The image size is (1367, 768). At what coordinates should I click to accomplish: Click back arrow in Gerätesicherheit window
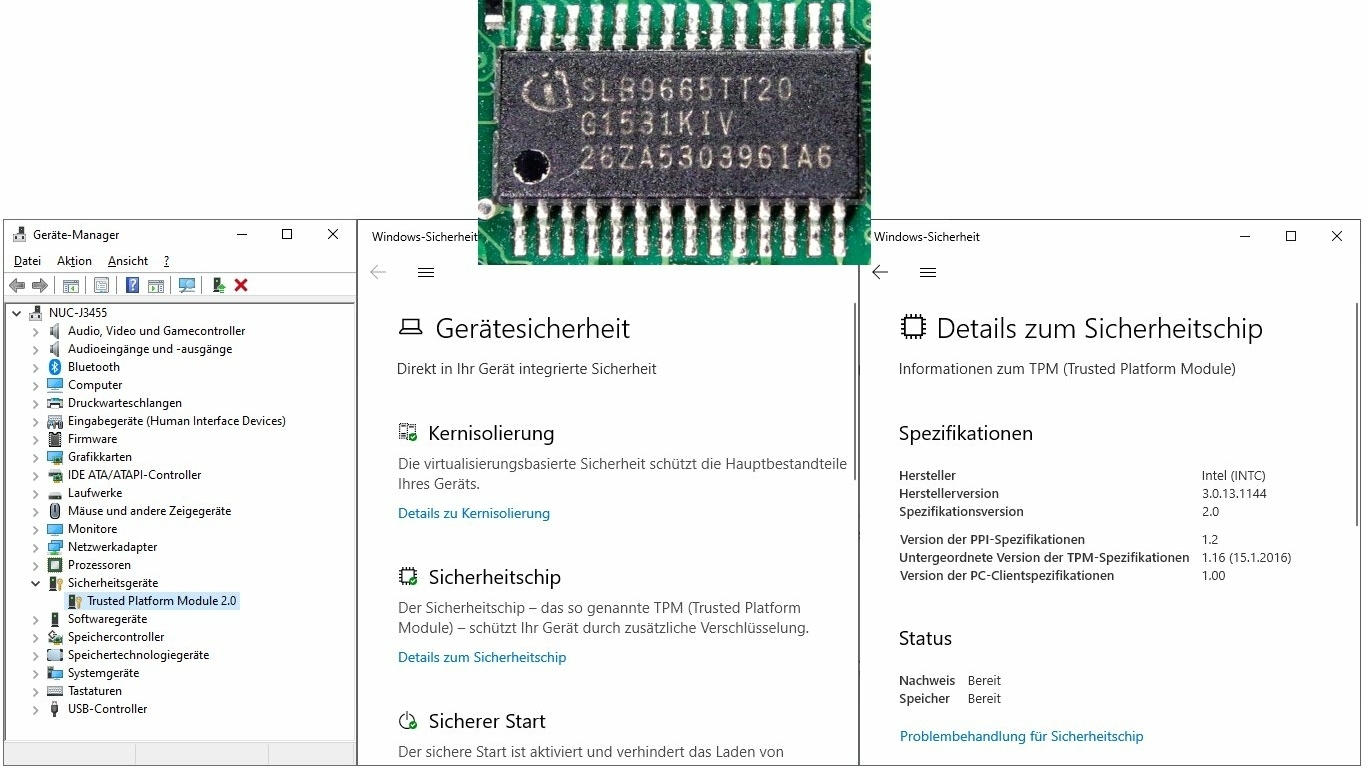click(x=378, y=272)
